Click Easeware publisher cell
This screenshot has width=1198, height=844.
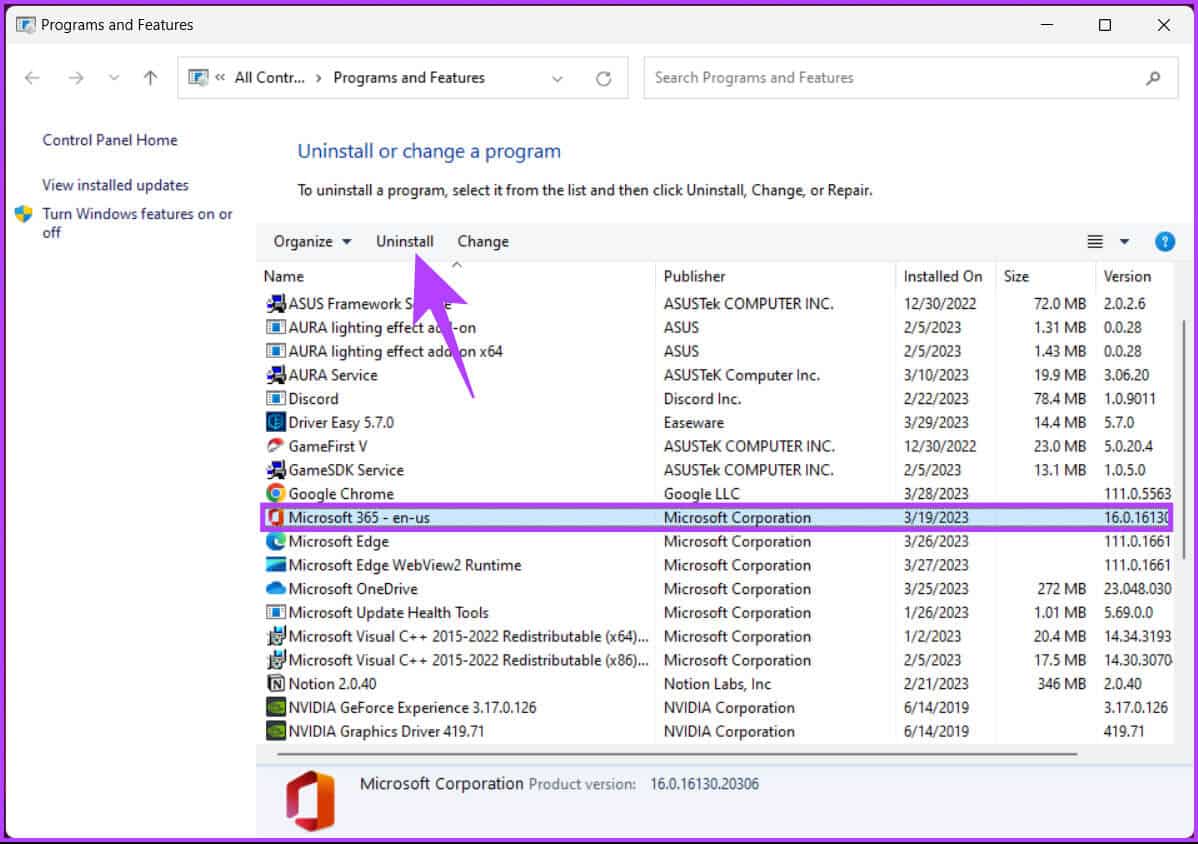[694, 422]
